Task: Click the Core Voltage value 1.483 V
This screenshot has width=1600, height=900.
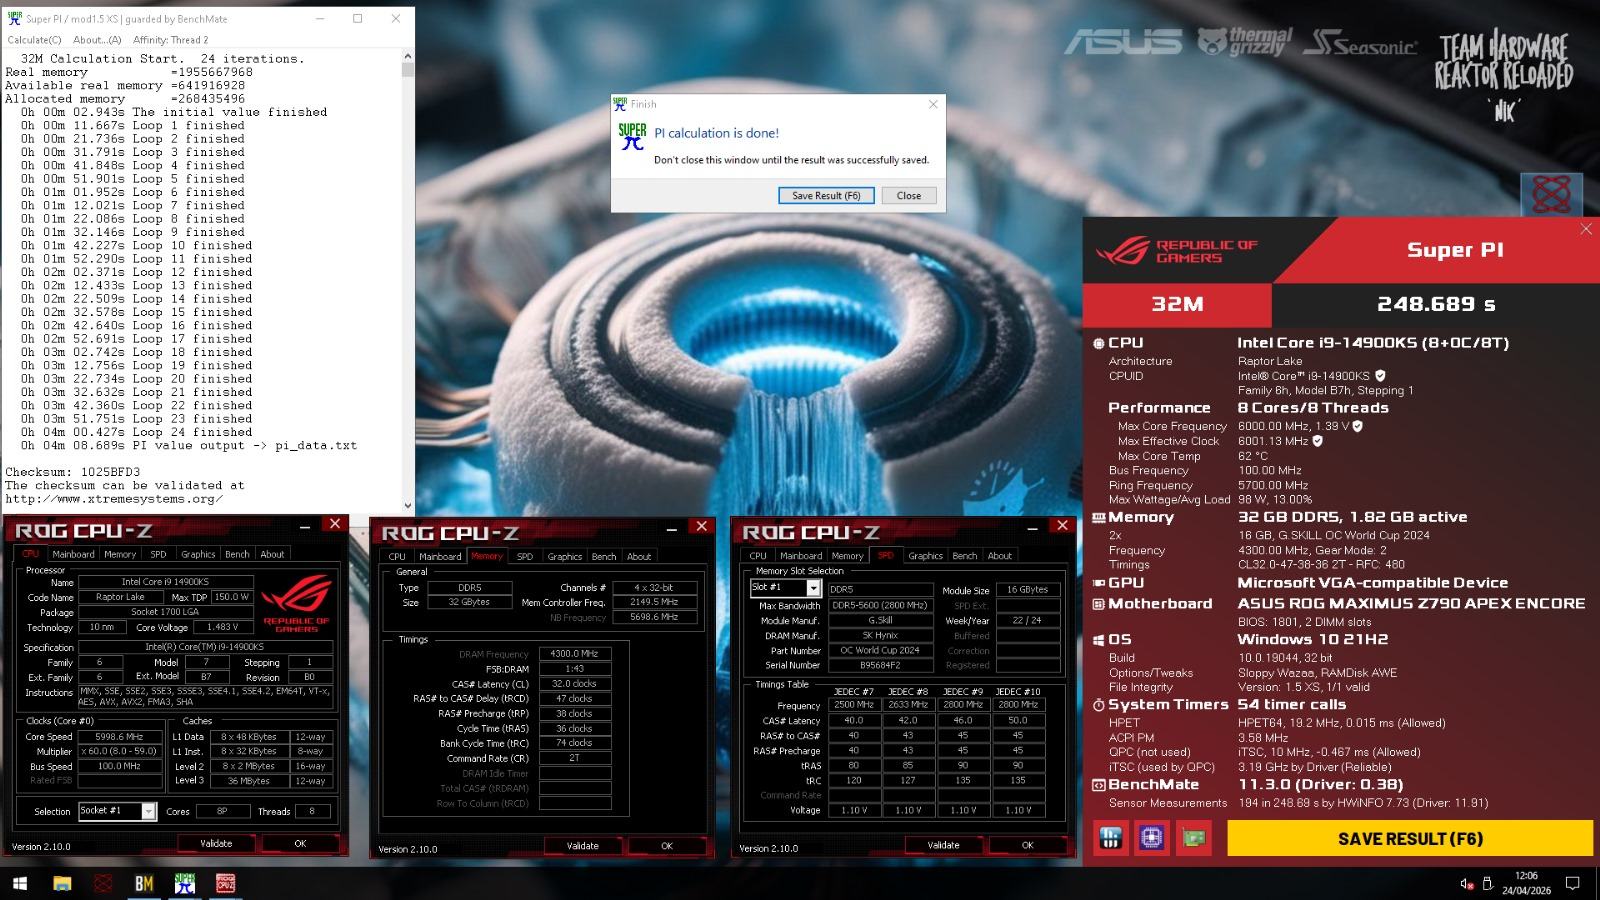Action: point(222,627)
